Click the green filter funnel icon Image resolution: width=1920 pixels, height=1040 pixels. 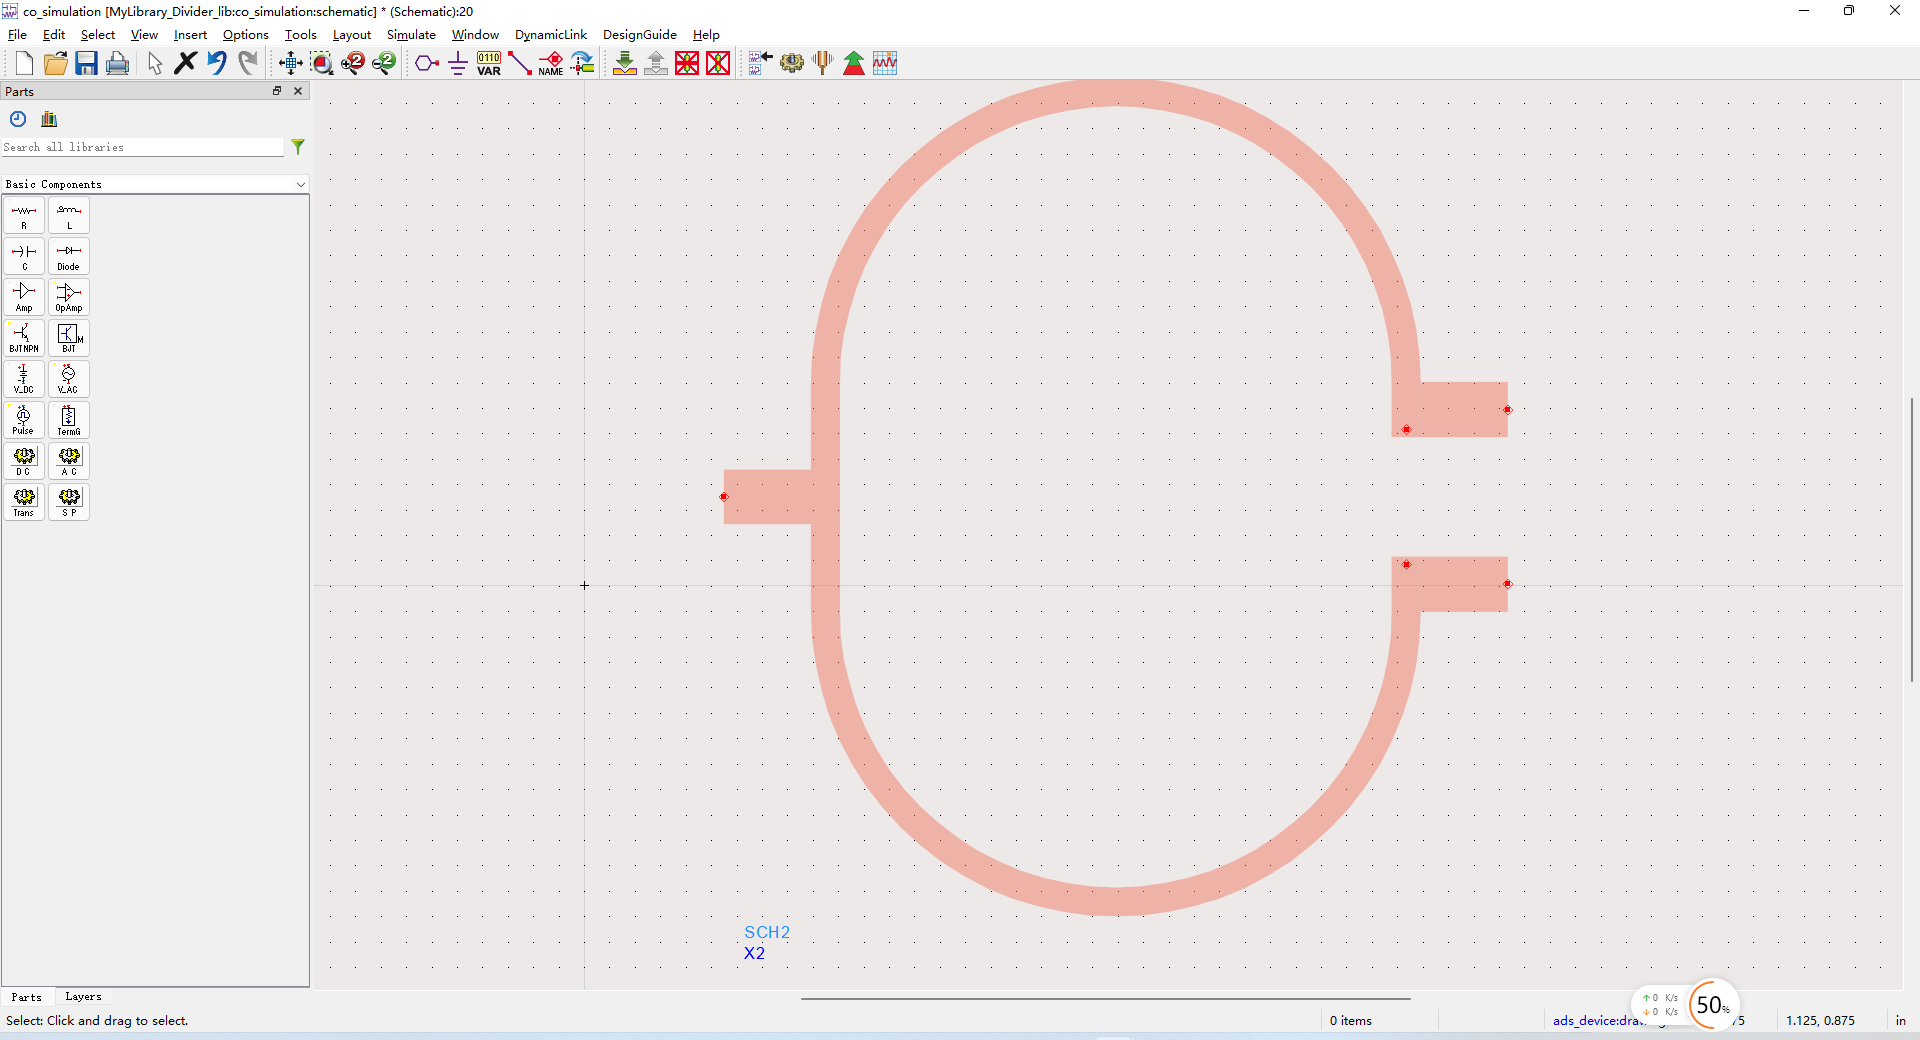pyautogui.click(x=298, y=147)
